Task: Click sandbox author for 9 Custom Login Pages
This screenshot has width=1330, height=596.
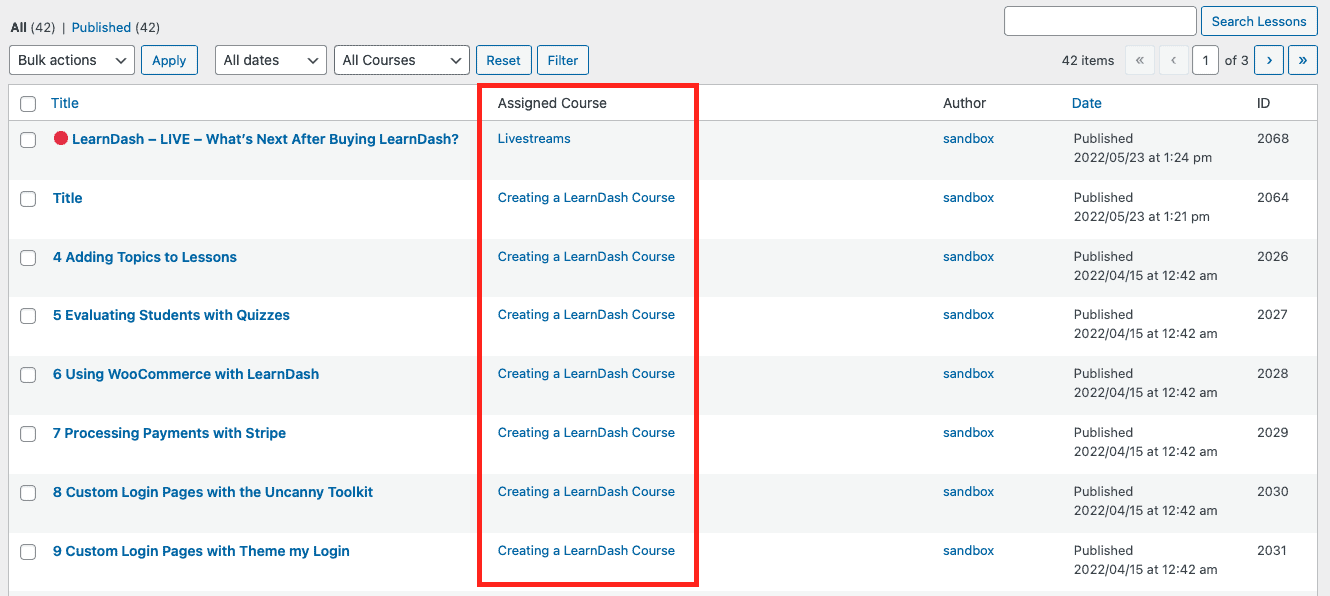Action: [x=968, y=551]
